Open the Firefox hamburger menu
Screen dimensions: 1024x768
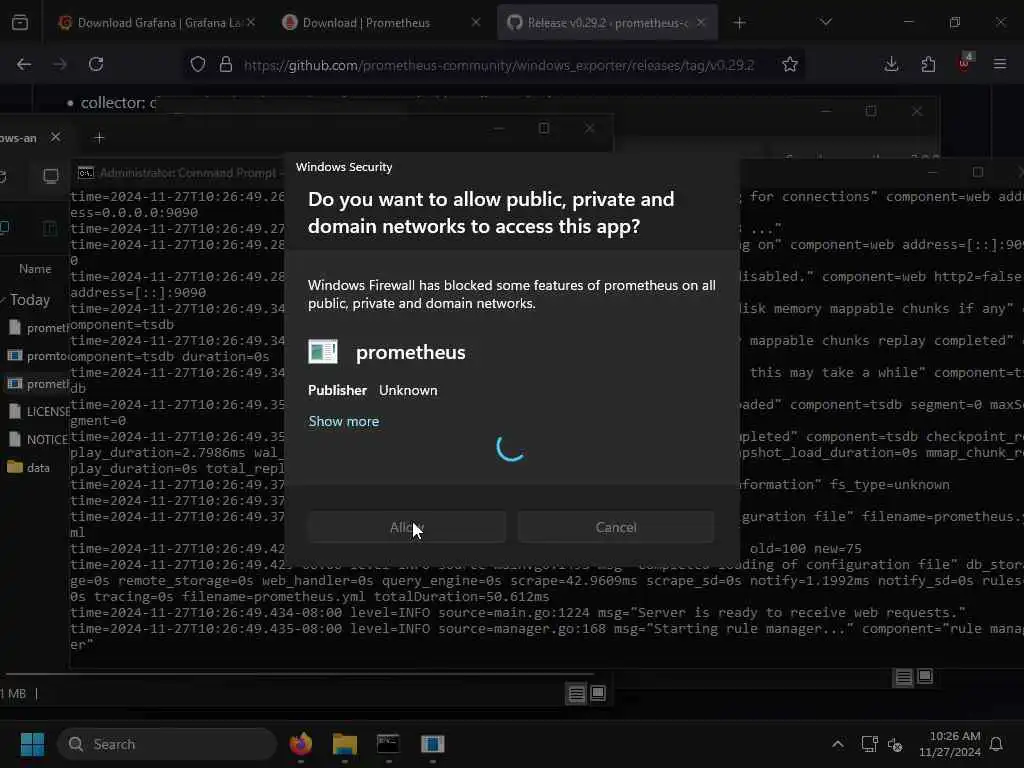pyautogui.click(x=1000, y=64)
